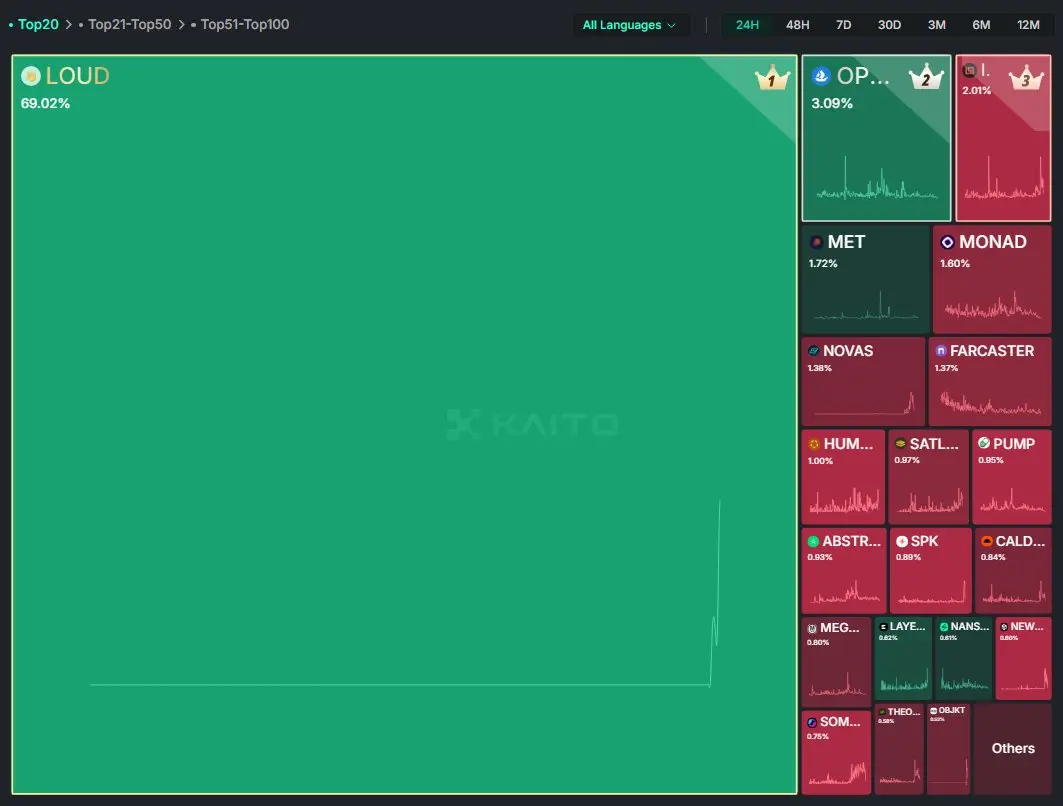Go to the Top20 breadcrumb
Screen dimensions: 1063x806
pyautogui.click(x=38, y=24)
